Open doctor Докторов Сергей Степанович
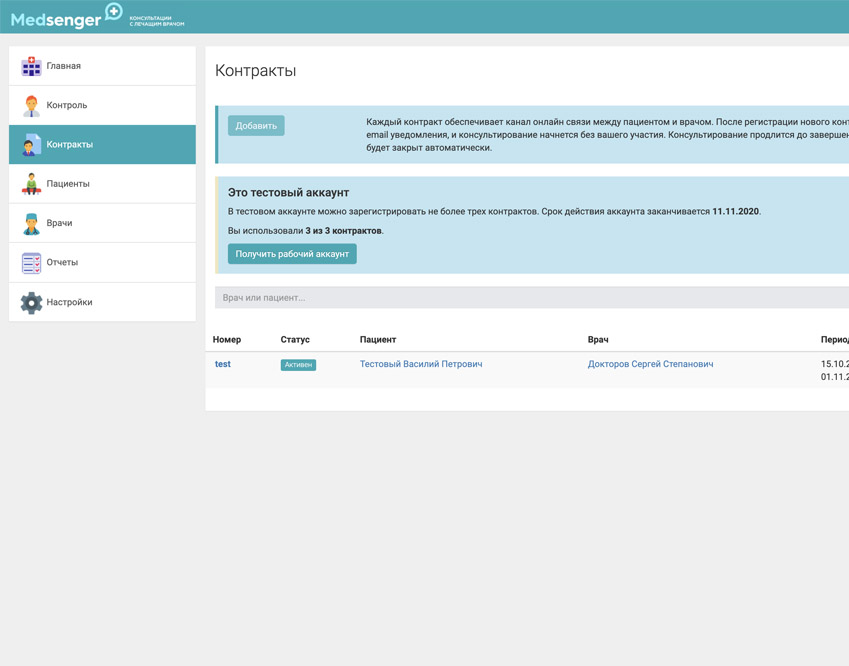This screenshot has height=666, width=849. point(652,364)
